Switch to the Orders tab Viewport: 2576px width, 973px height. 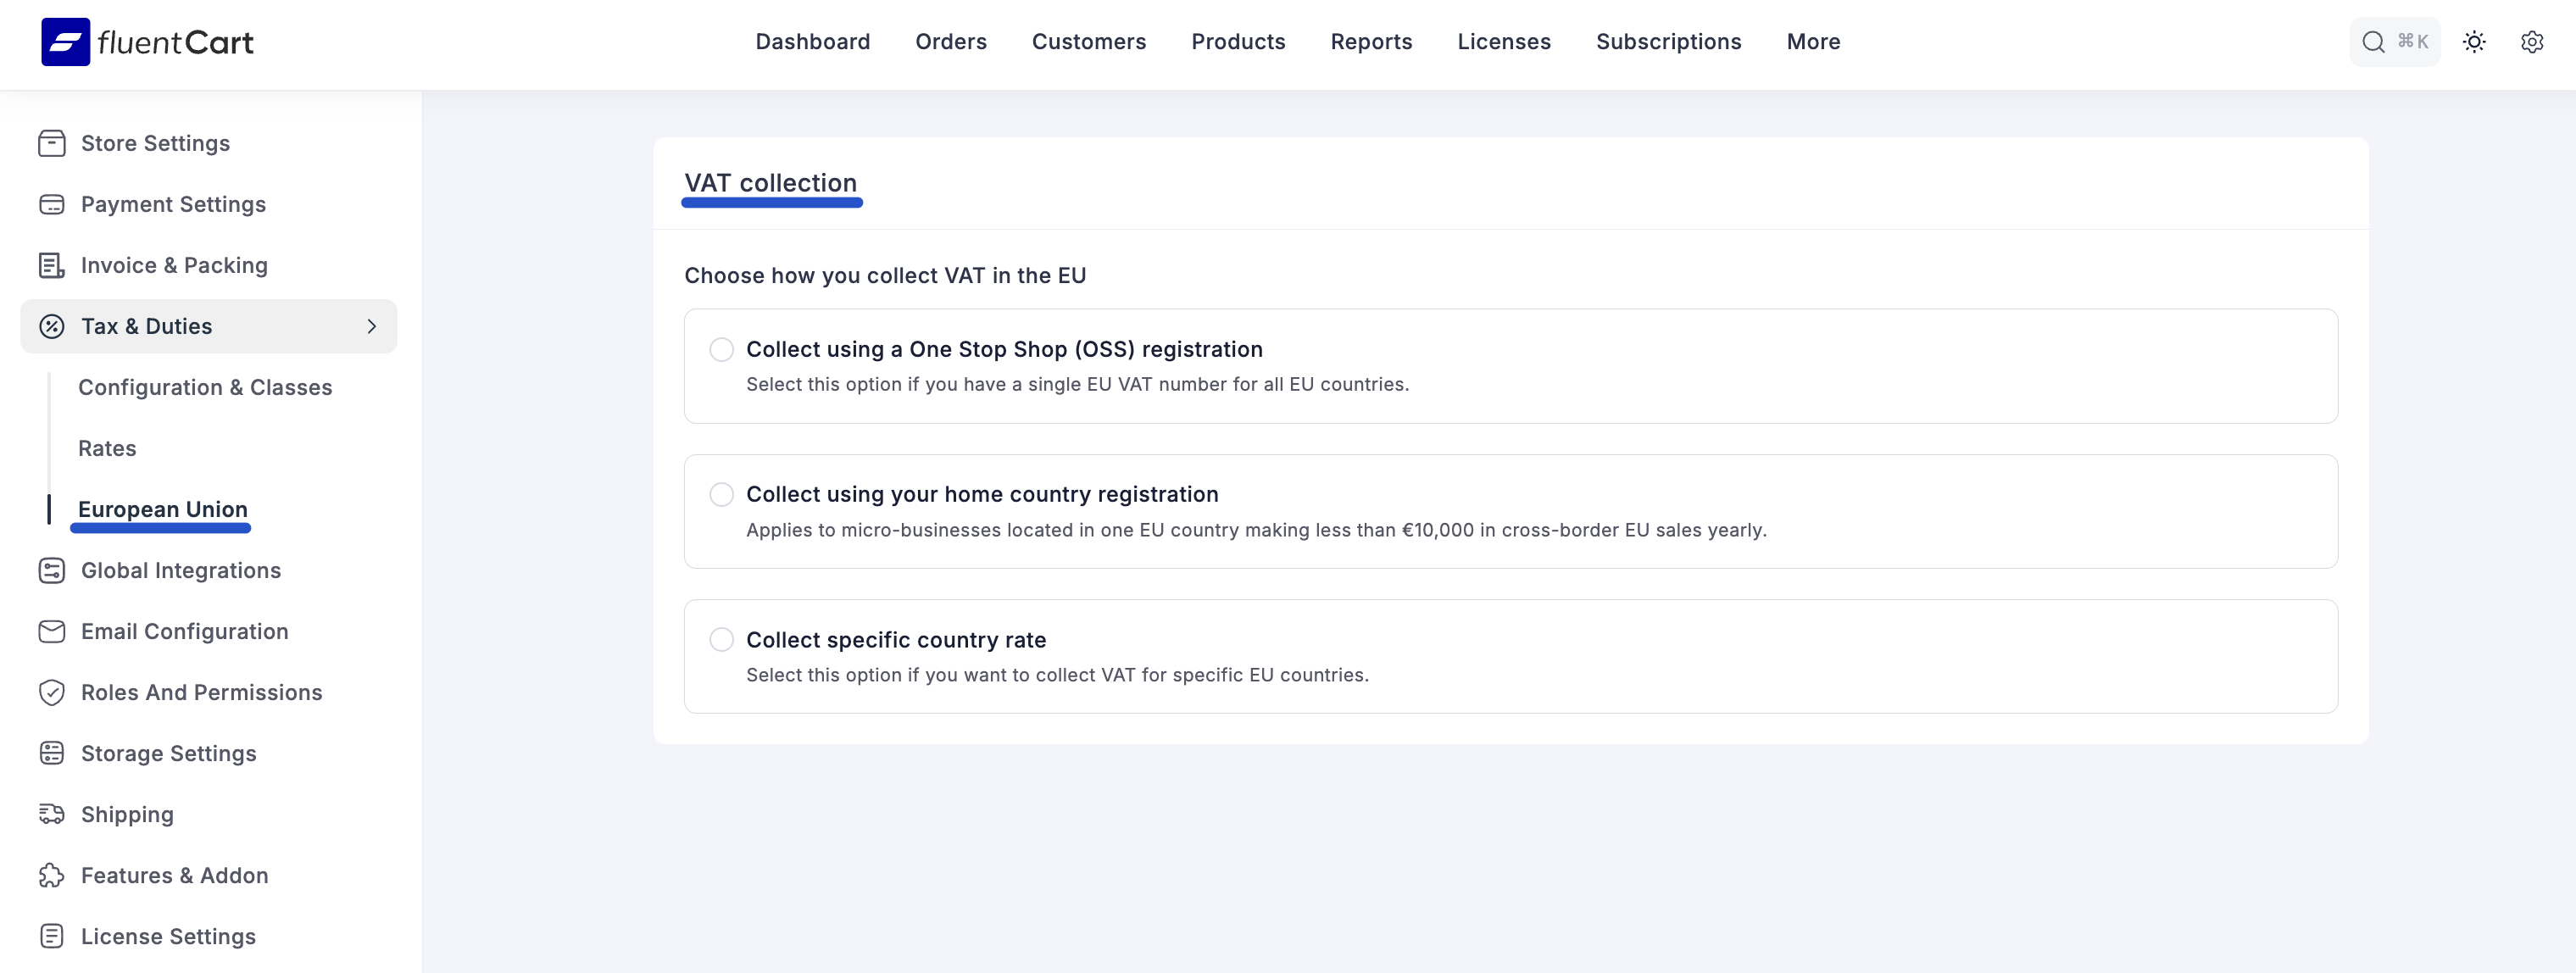coord(950,41)
